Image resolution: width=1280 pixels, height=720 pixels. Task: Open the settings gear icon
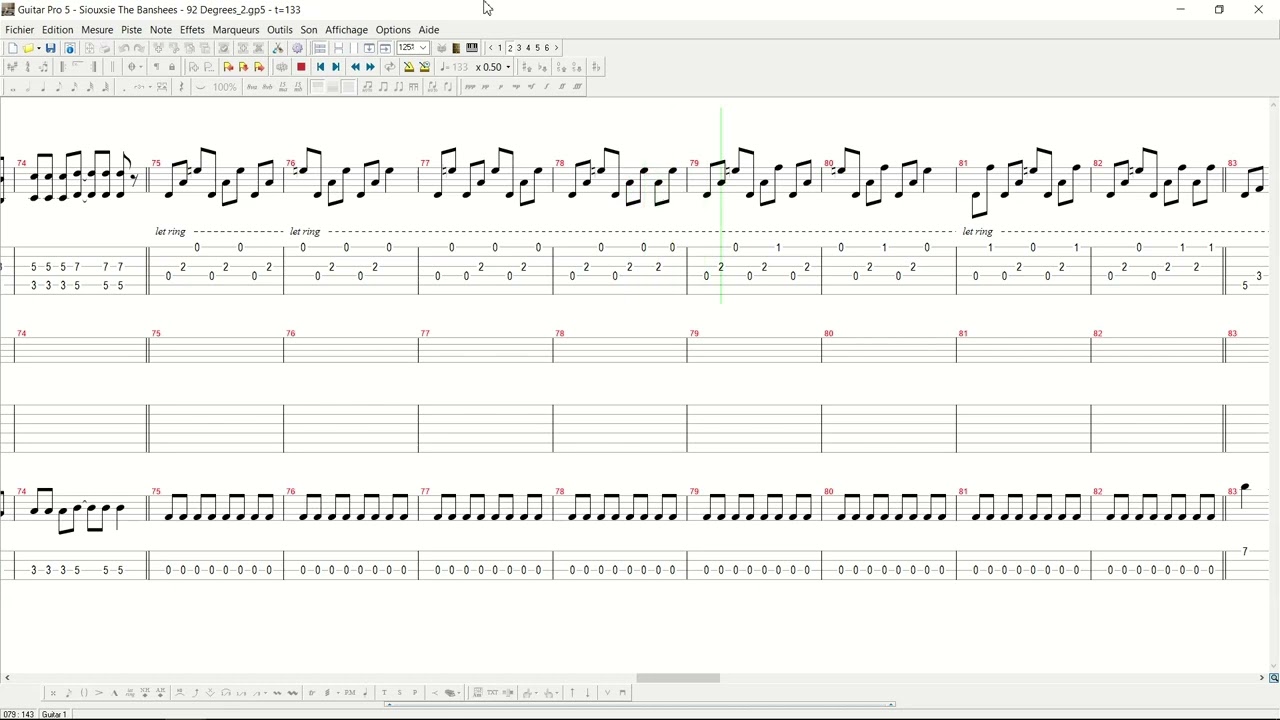pyautogui.click(x=297, y=48)
